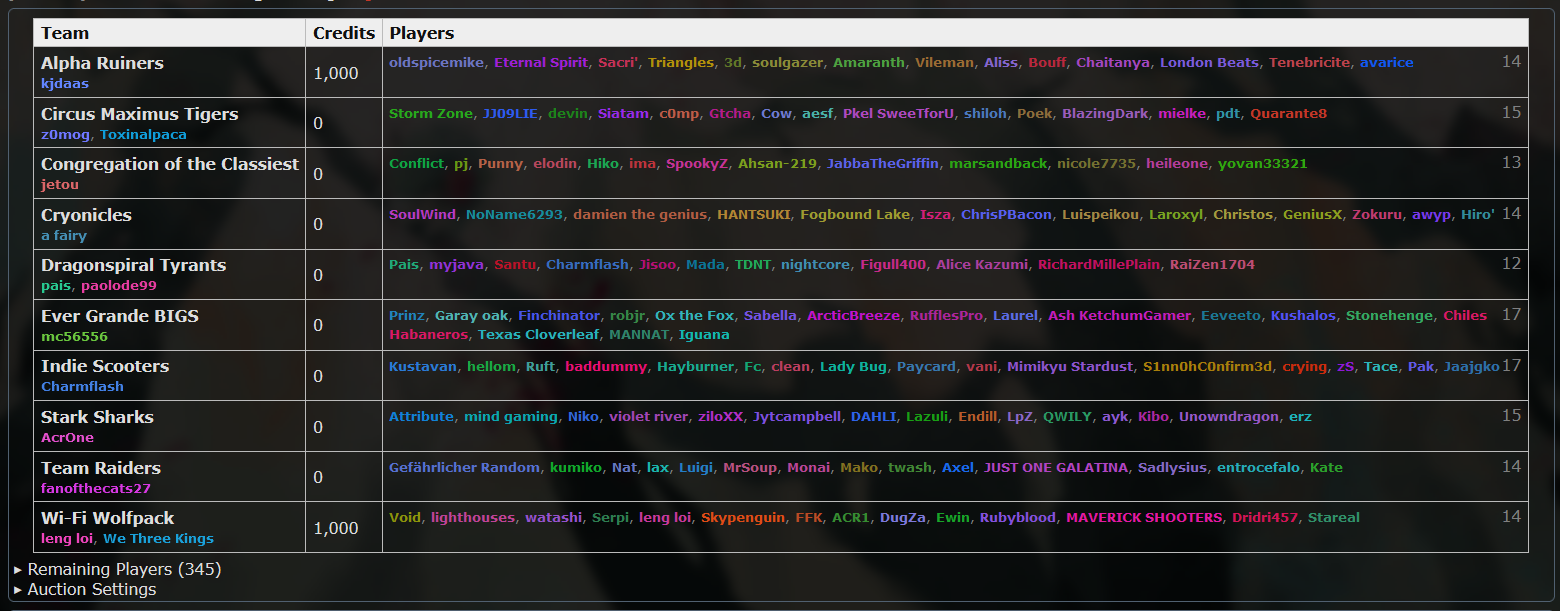
Task: Open player Fogbound Lake
Action: [855, 215]
